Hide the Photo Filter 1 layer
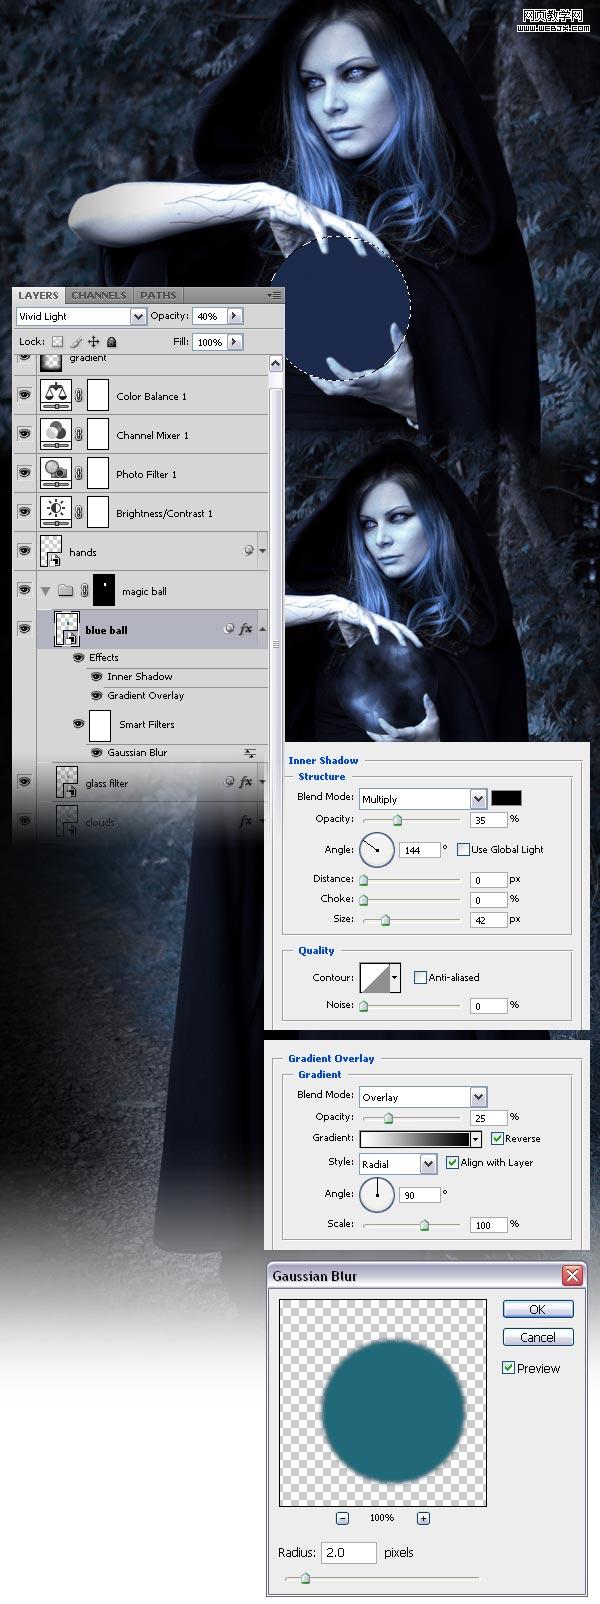This screenshot has width=600, height=1604. pos(24,474)
